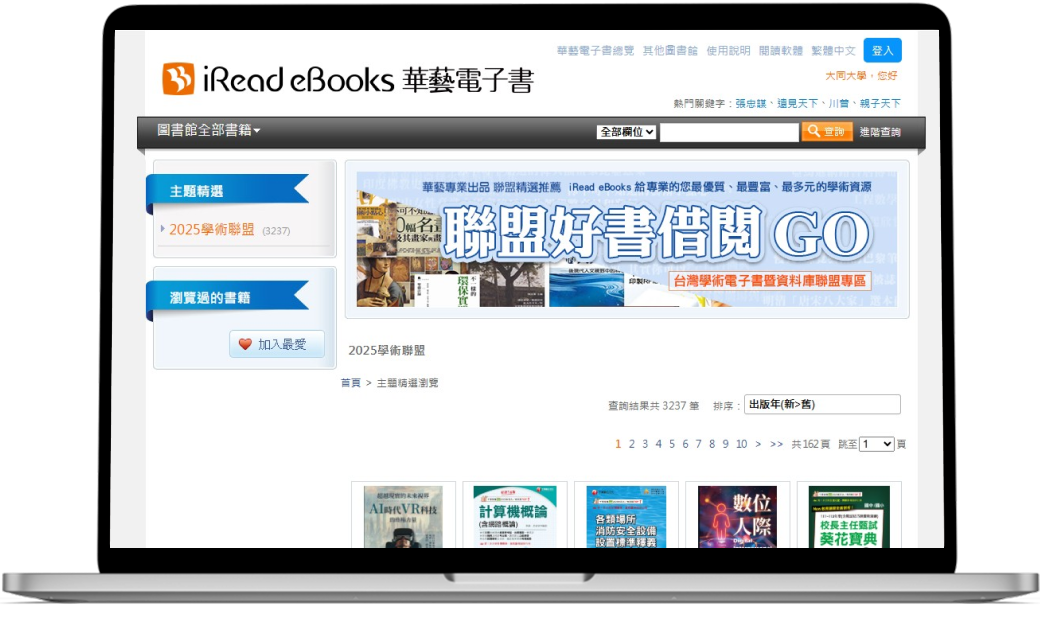1040x618 pixels.
Task: Select hot keyword 親子天下
Action: [x=880, y=103]
